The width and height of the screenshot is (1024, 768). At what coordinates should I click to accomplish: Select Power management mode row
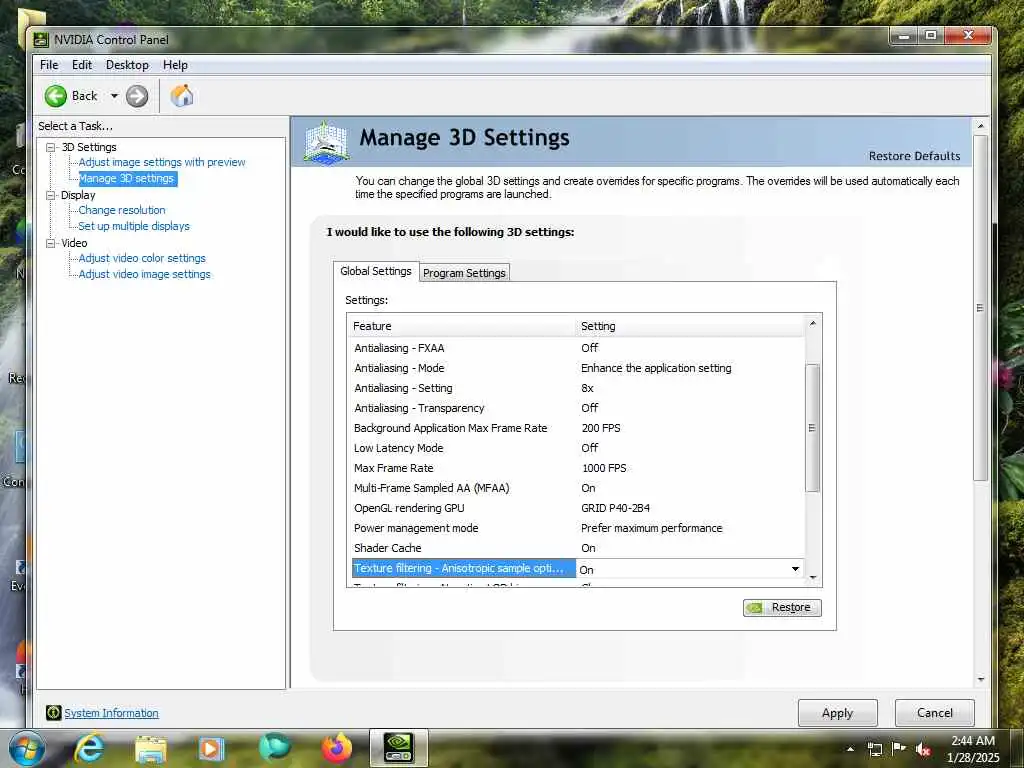[578, 528]
